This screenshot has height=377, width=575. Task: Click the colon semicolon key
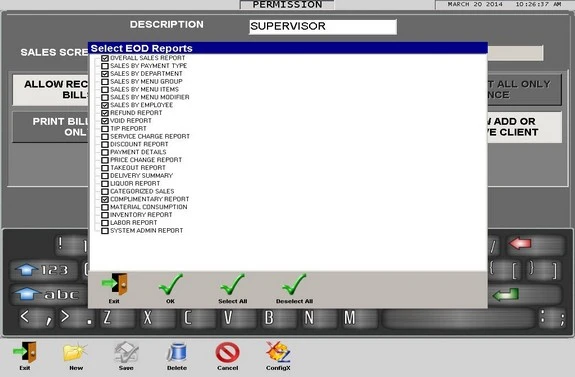click(552, 318)
